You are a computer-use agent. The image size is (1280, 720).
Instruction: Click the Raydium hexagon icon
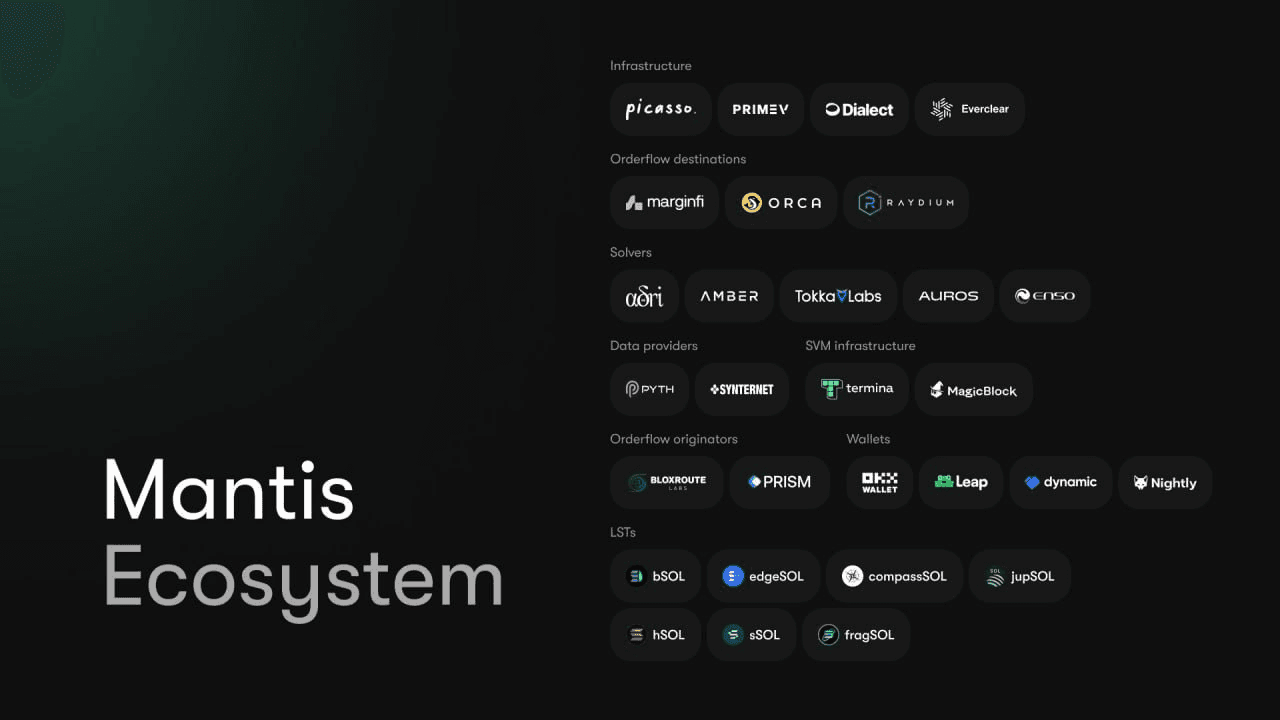pyautogui.click(x=870, y=203)
